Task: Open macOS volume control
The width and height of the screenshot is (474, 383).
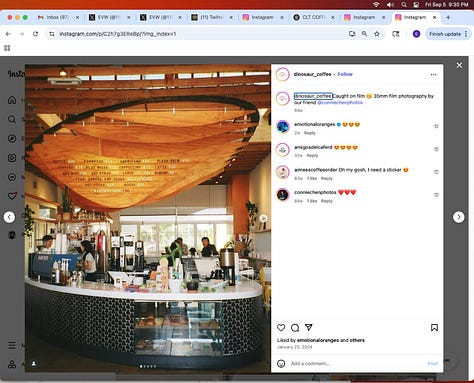Action: tap(390, 5)
